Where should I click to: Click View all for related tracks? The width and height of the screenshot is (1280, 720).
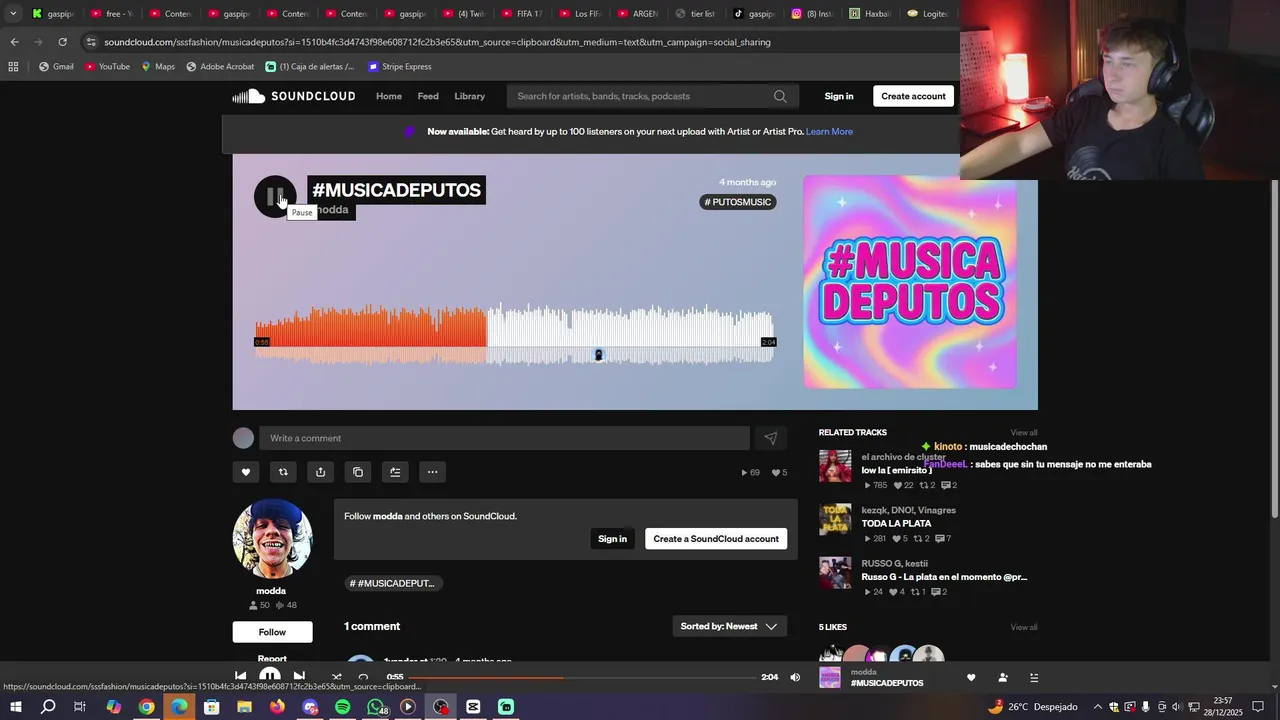click(x=1024, y=433)
